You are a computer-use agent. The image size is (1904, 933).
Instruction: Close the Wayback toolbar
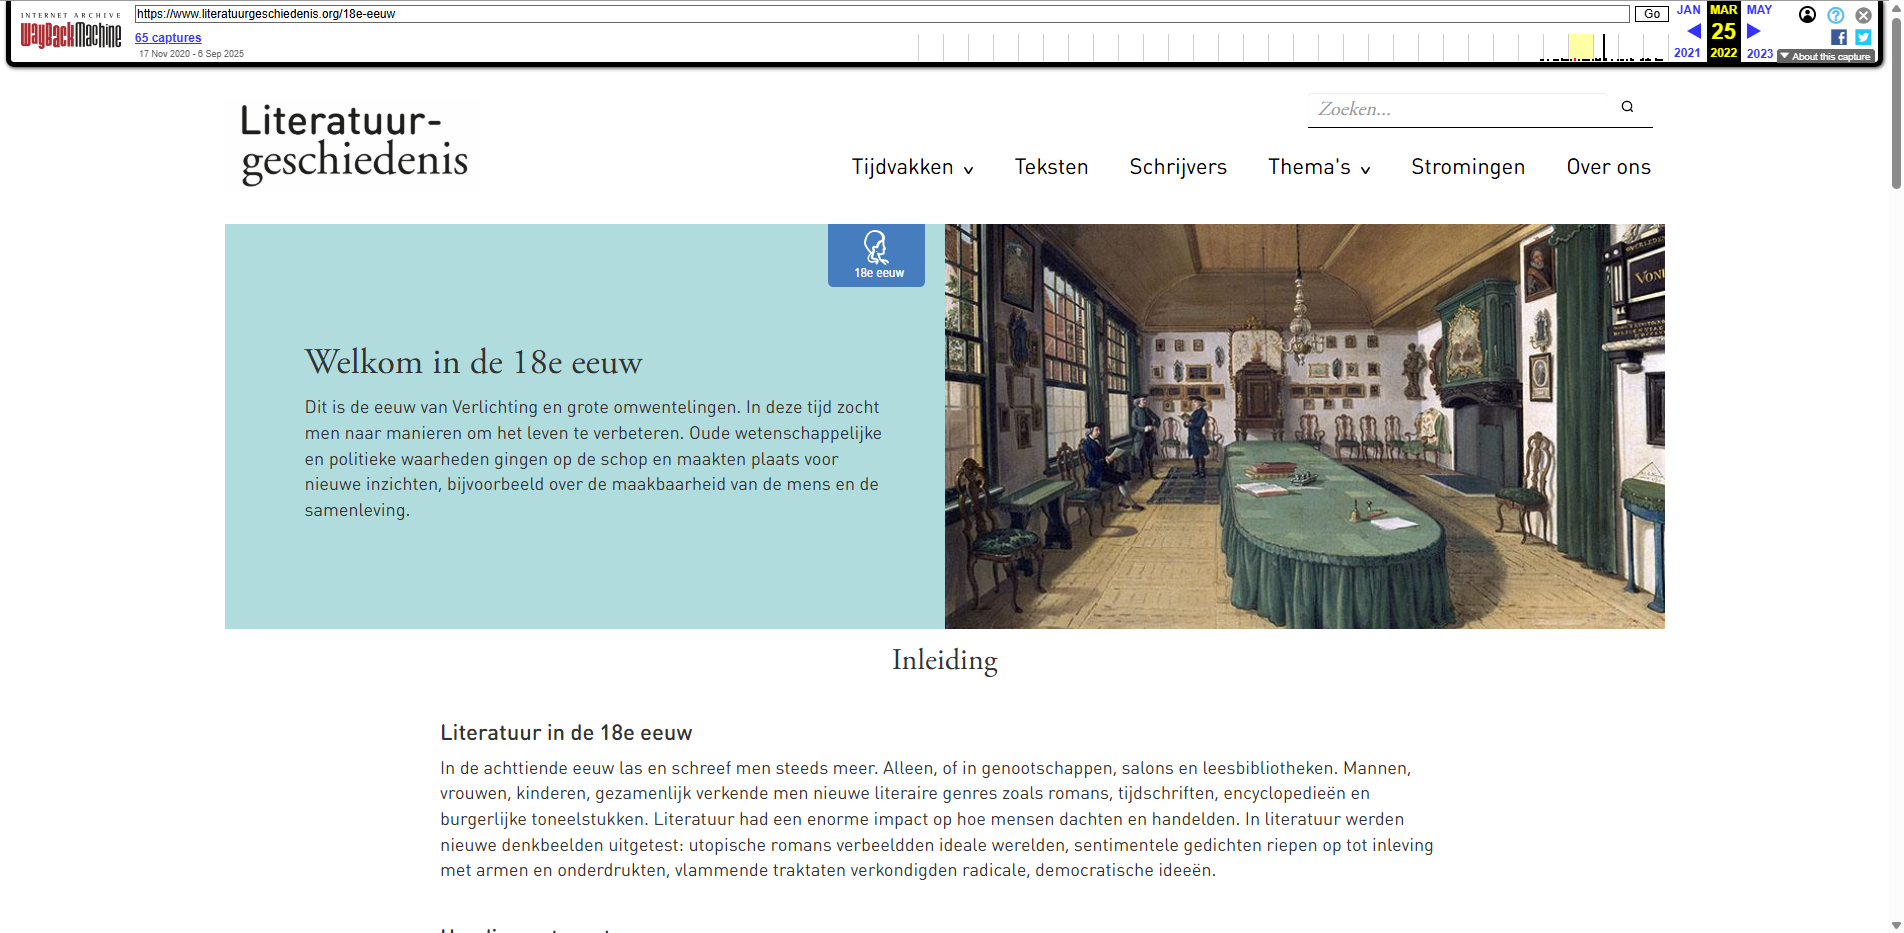[x=1864, y=15]
